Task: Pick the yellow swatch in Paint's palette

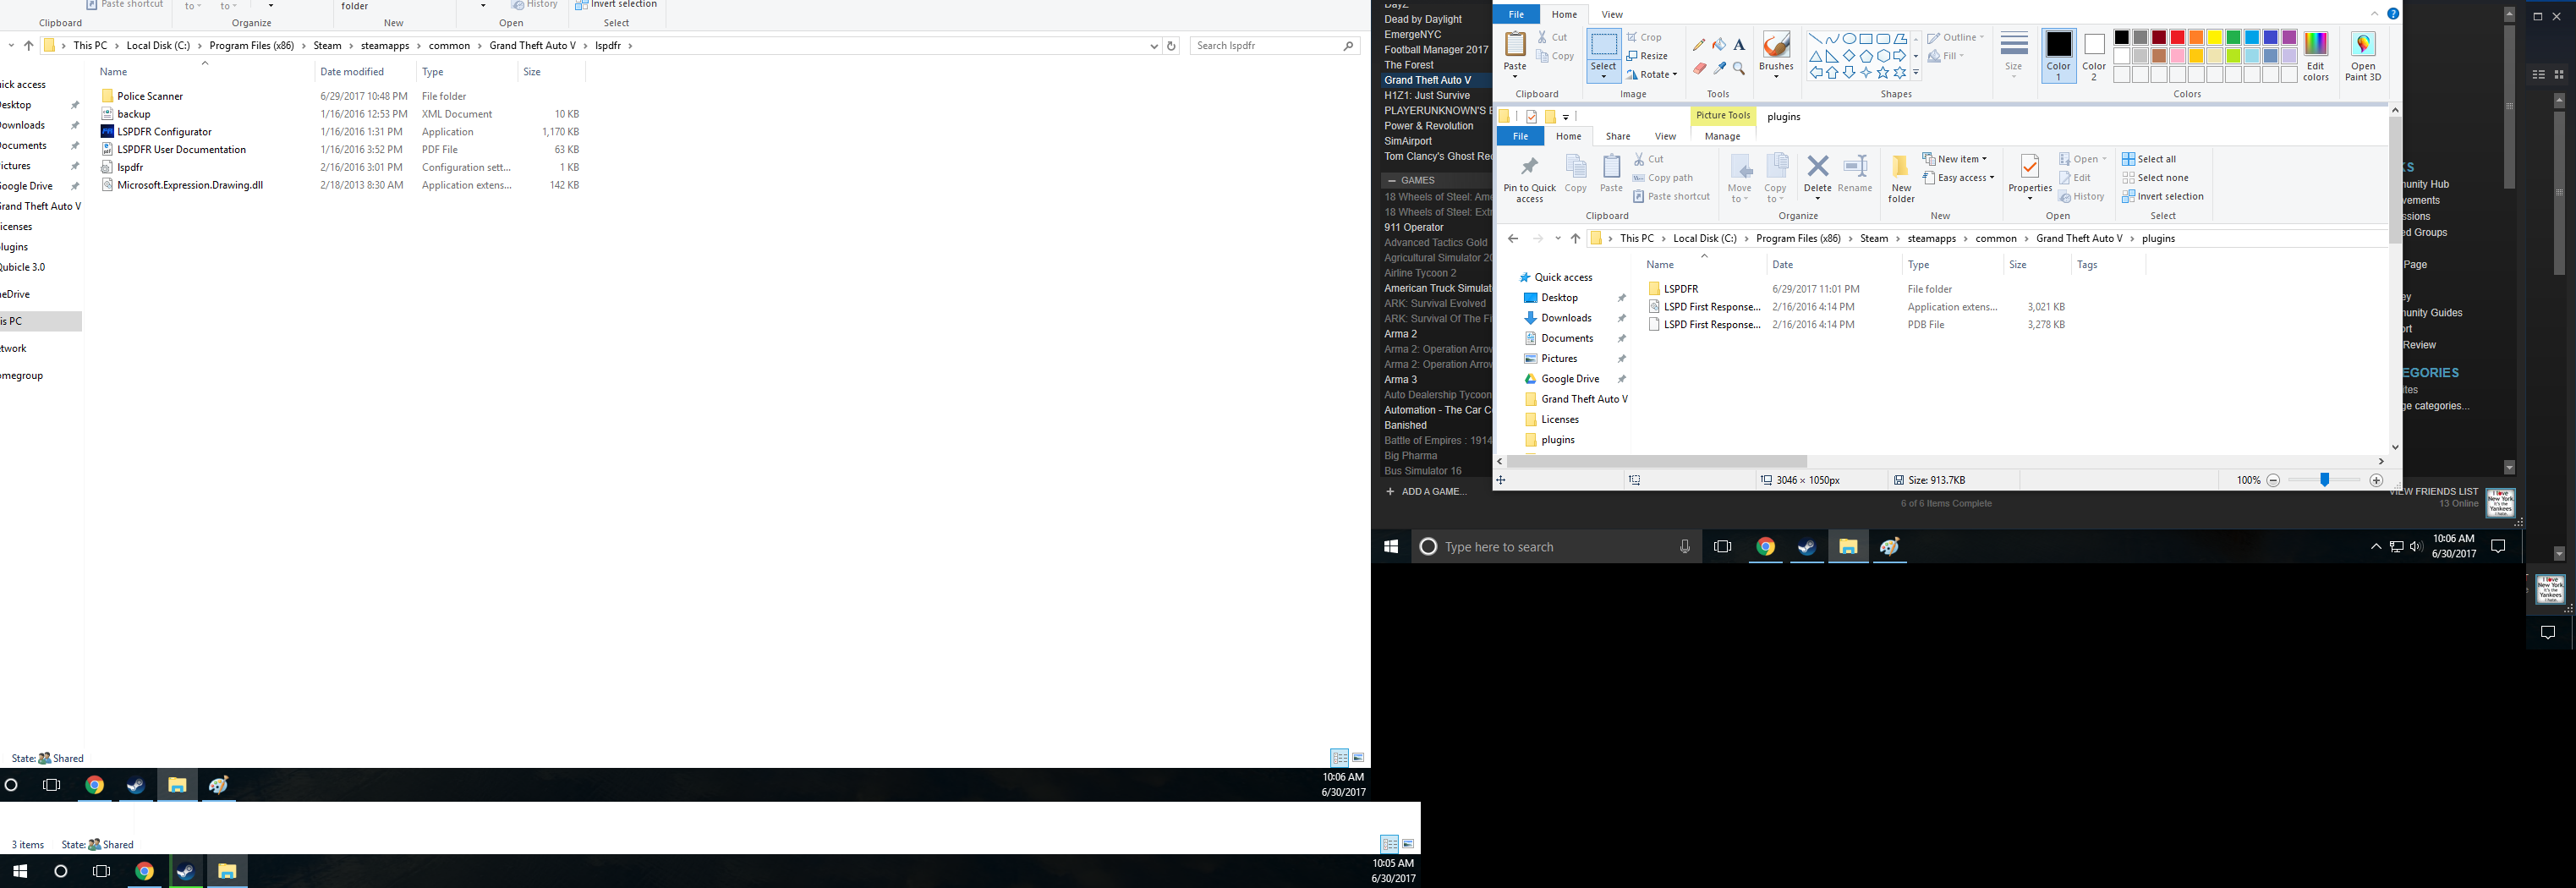Action: pos(2215,38)
